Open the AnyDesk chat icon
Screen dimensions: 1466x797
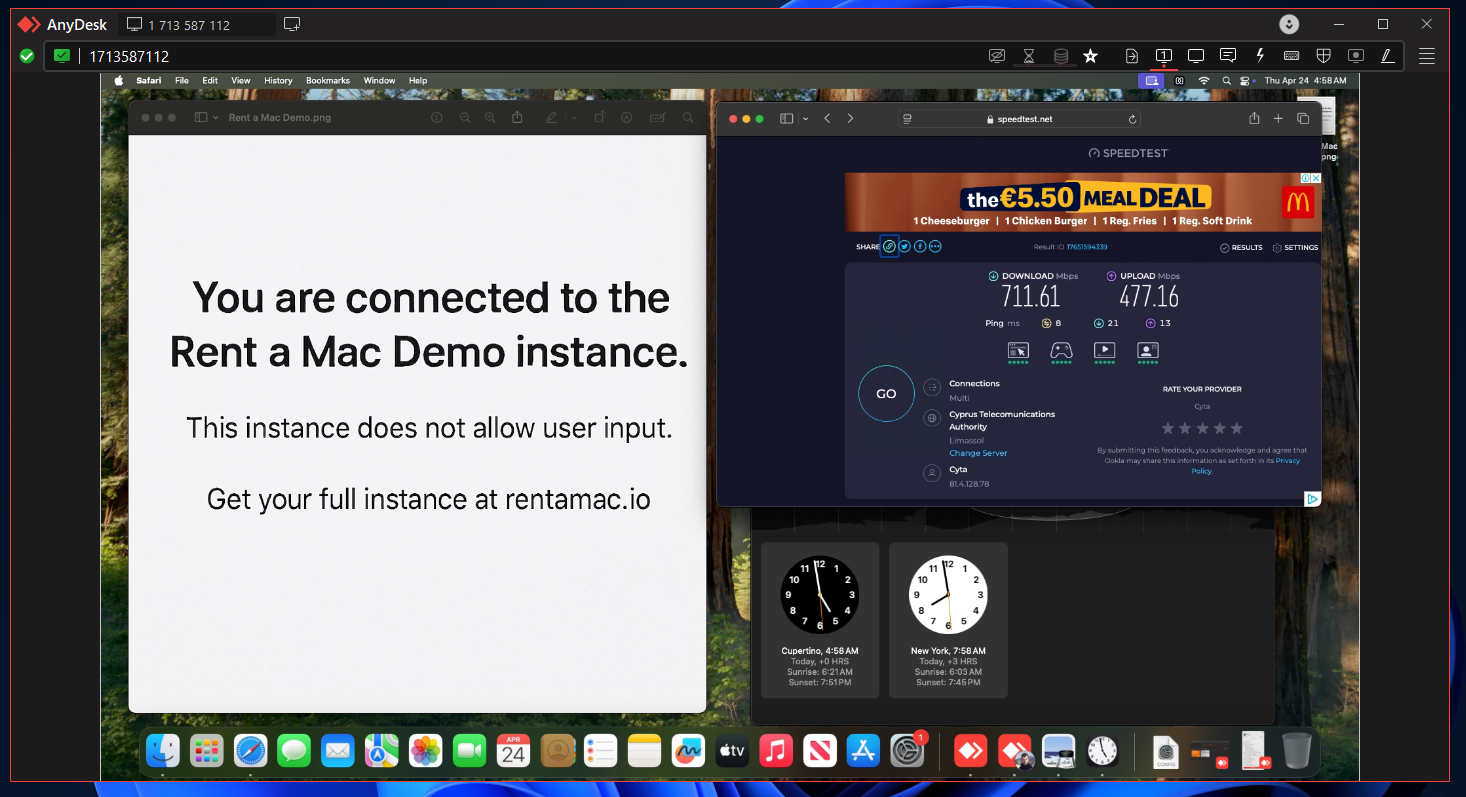(1227, 56)
